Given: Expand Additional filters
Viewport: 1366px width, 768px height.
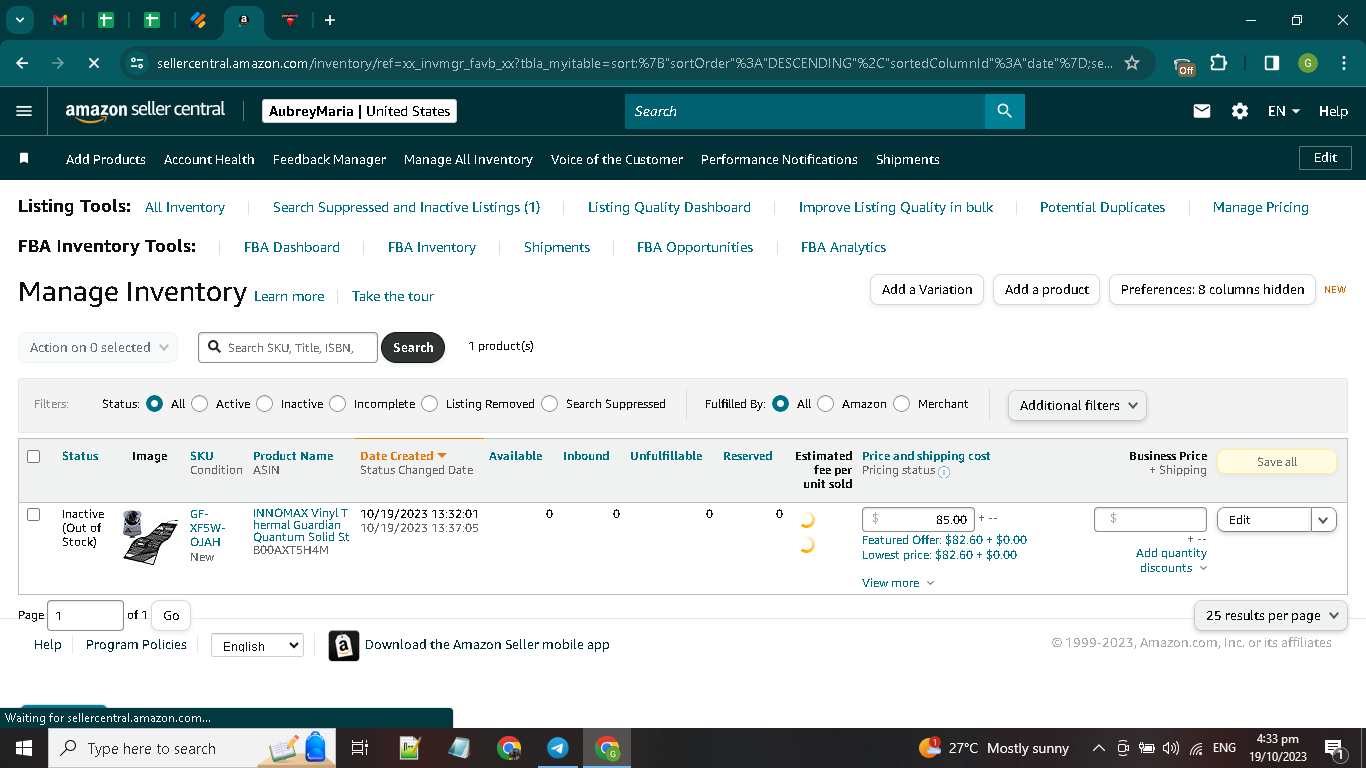Looking at the screenshot, I should [x=1078, y=405].
